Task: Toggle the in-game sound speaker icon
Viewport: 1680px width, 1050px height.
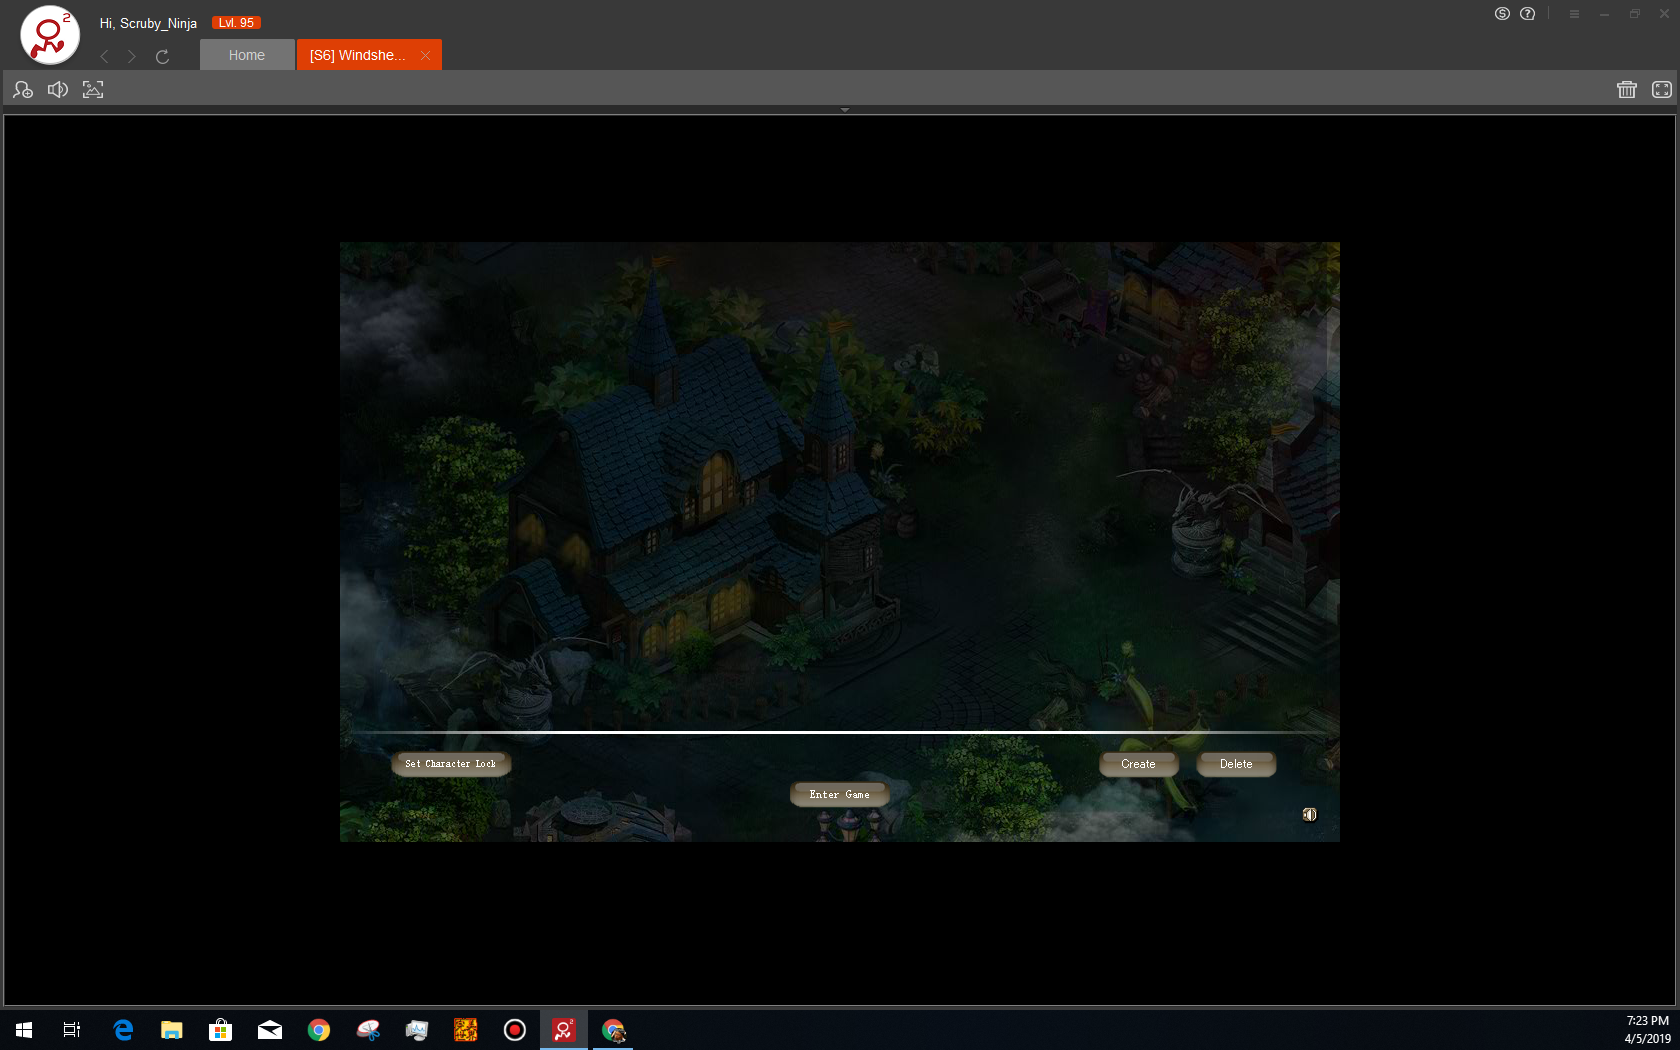Action: 1309,815
